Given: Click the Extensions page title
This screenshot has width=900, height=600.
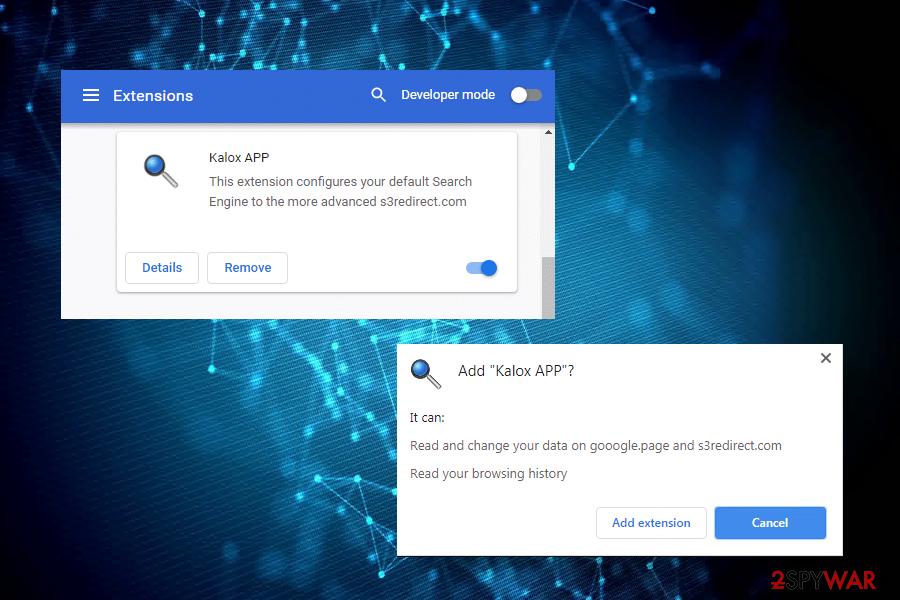Looking at the screenshot, I should [153, 96].
